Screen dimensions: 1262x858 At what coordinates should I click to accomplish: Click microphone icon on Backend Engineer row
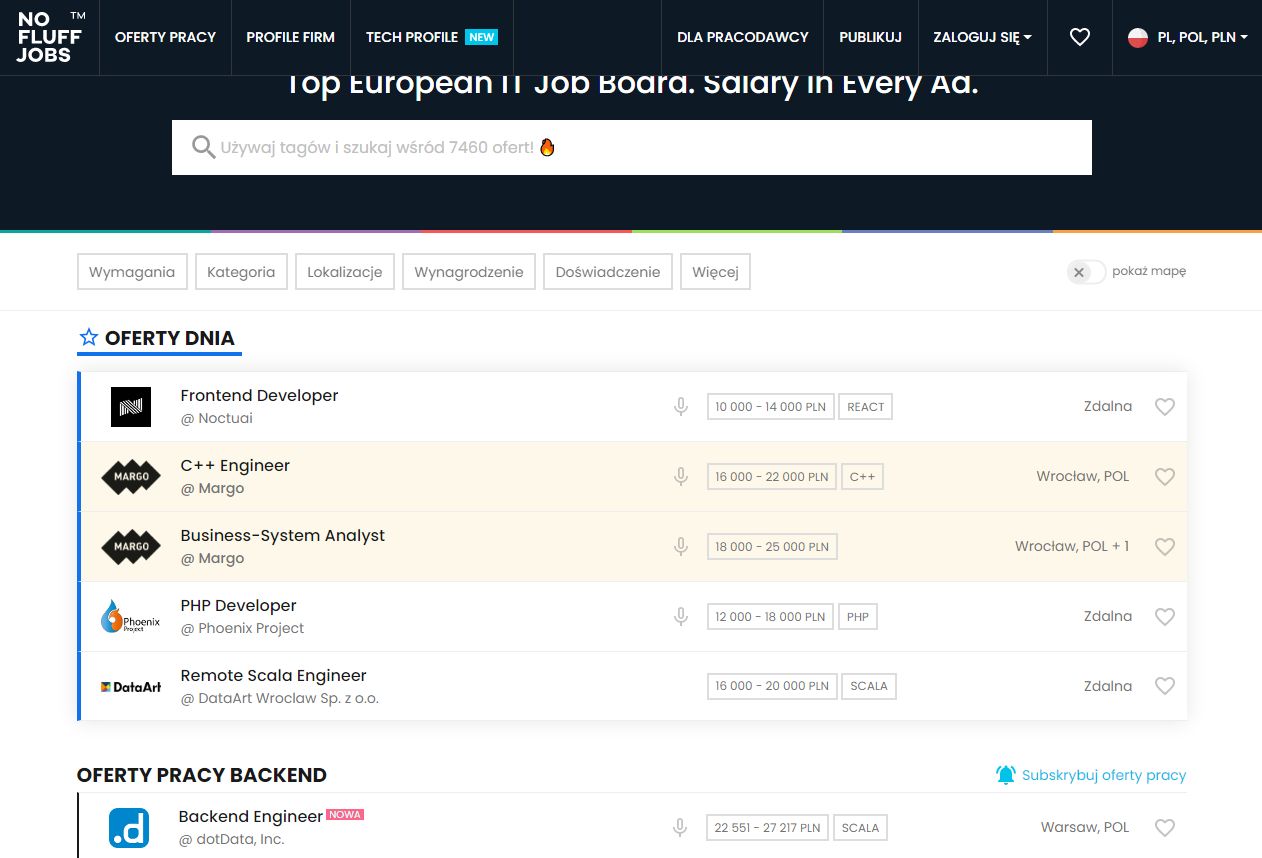680,828
